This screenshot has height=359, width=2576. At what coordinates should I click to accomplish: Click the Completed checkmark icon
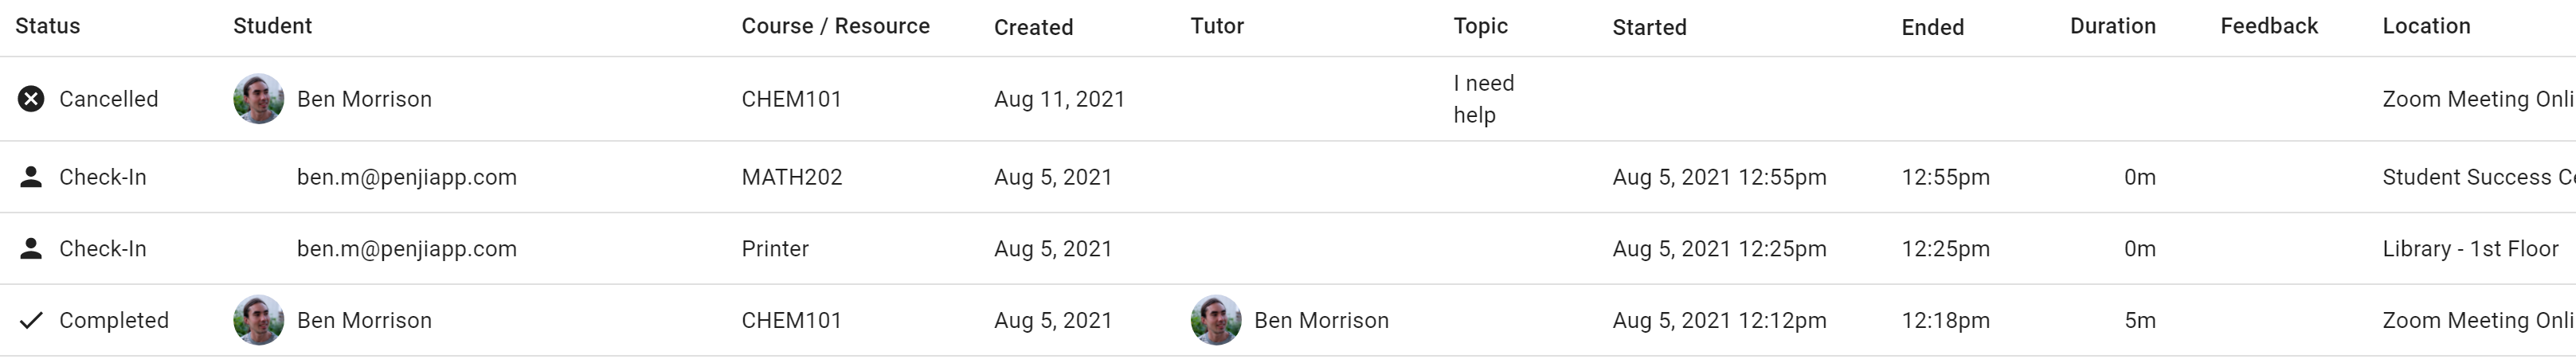point(31,321)
